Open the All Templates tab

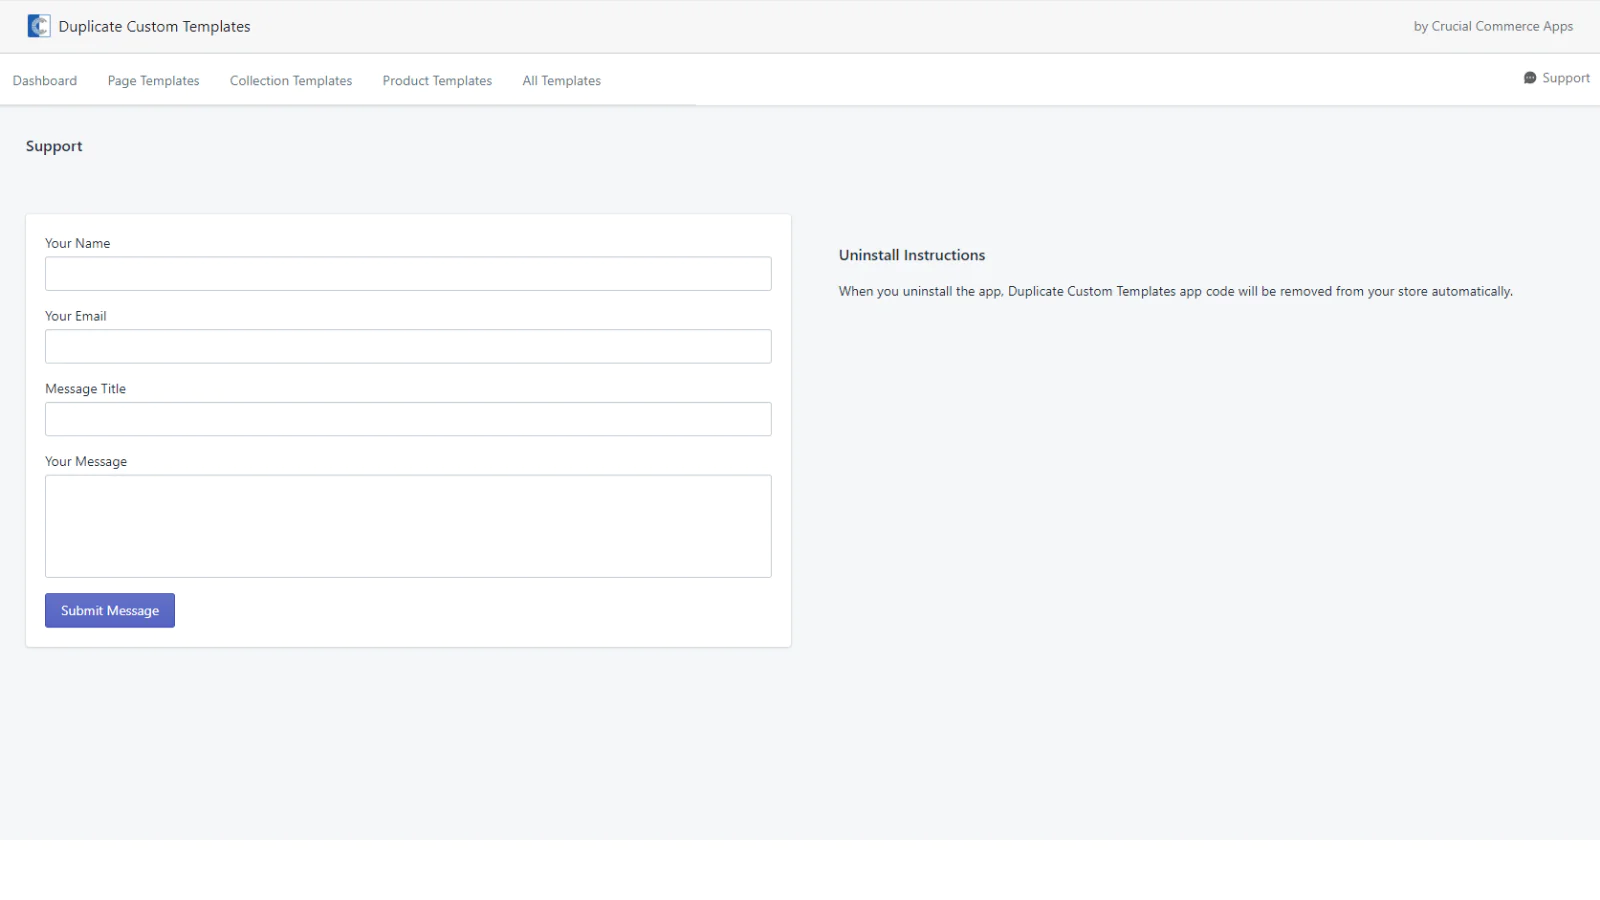click(x=561, y=81)
